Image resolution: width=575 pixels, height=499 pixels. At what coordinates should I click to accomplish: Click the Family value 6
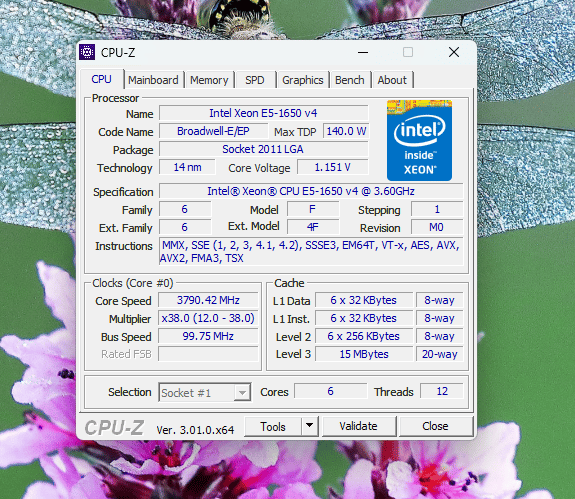184,209
